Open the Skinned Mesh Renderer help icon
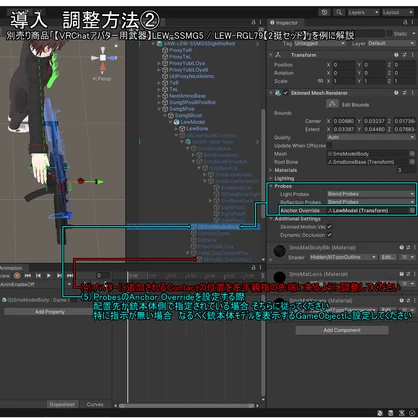The width and height of the screenshot is (418, 418). 396,93
